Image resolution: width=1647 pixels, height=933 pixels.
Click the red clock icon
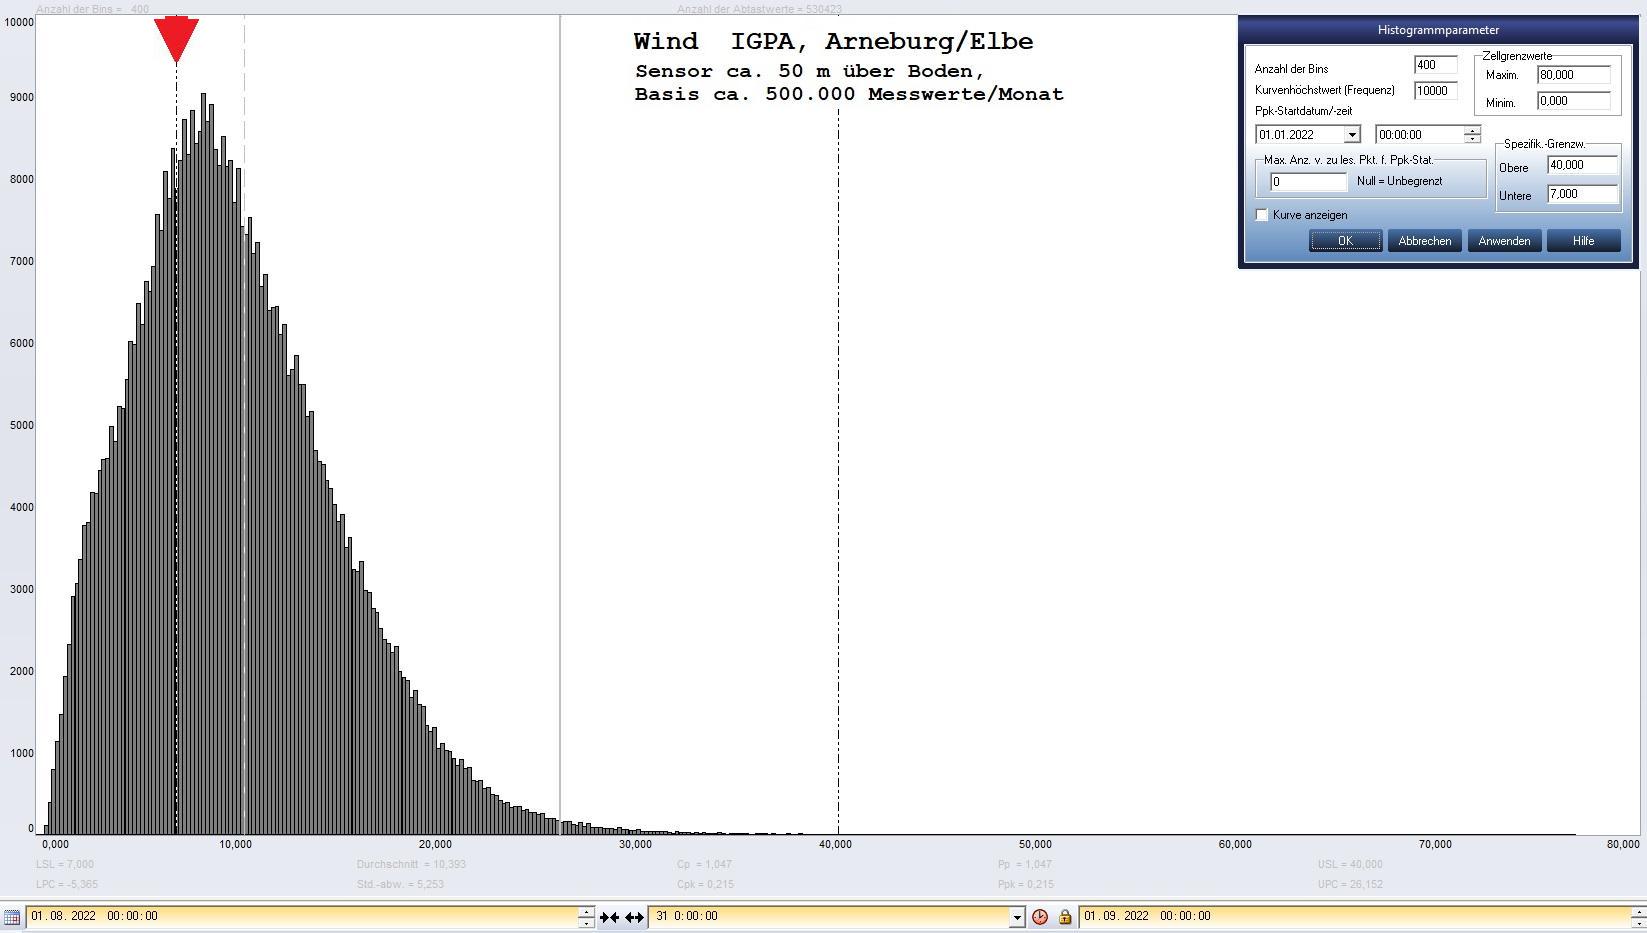1040,917
